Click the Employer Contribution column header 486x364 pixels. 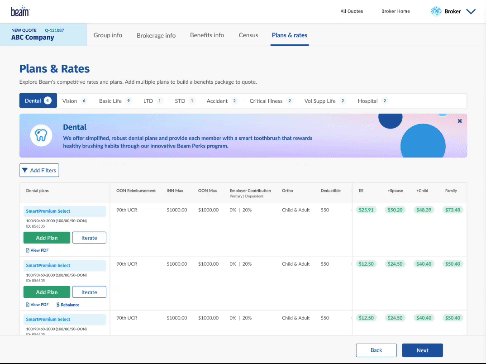click(x=250, y=191)
